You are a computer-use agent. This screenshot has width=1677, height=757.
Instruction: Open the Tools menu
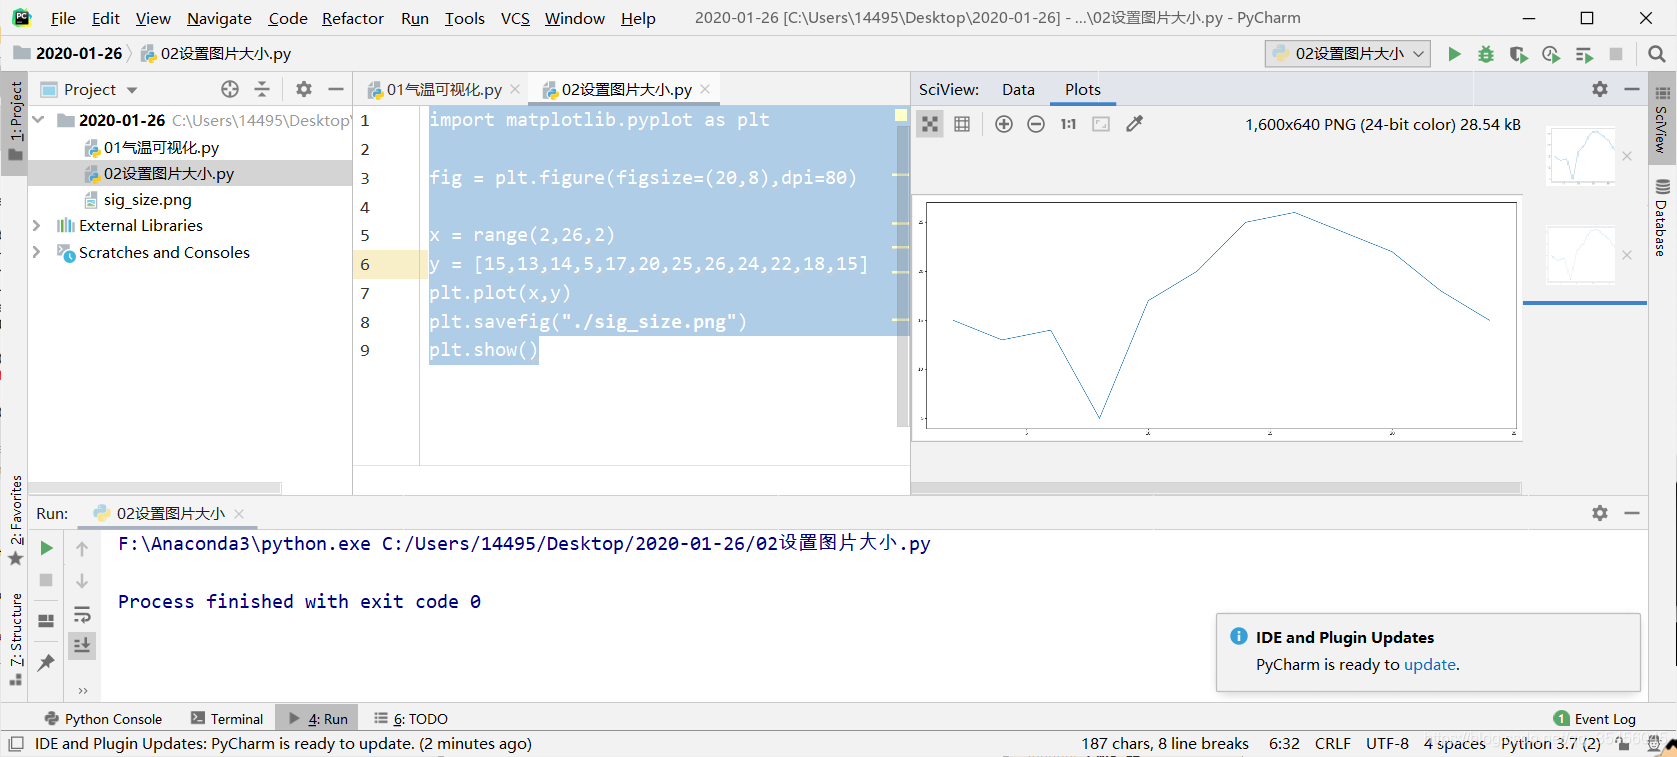[x=465, y=18]
